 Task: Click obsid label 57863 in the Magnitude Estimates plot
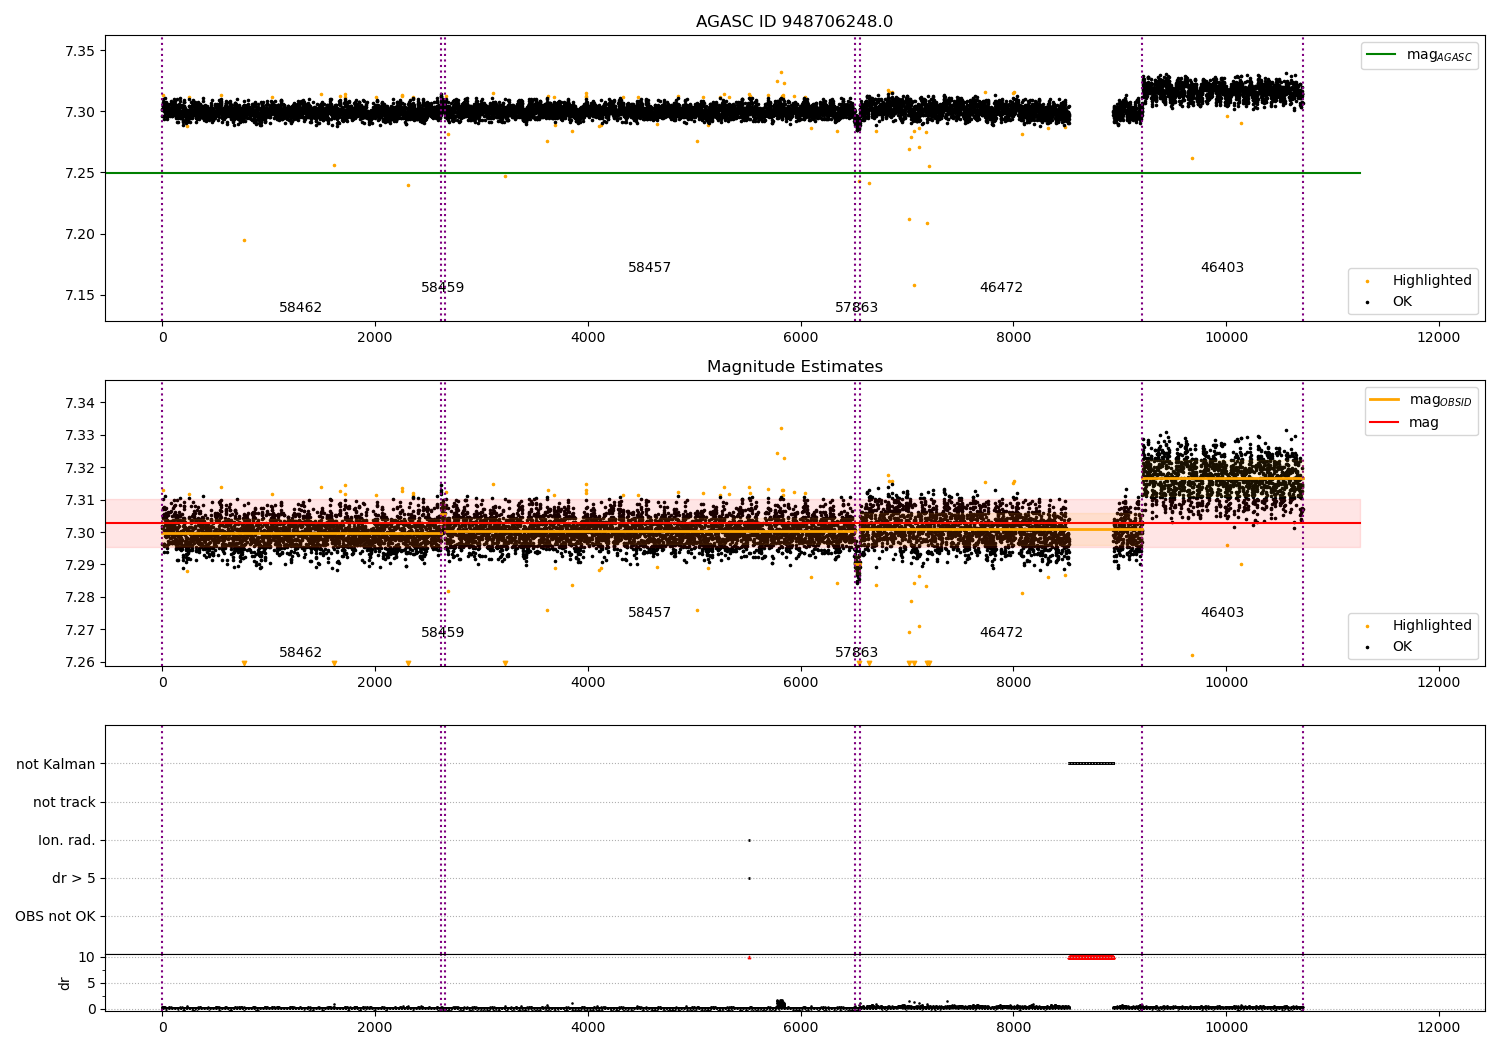click(x=856, y=653)
